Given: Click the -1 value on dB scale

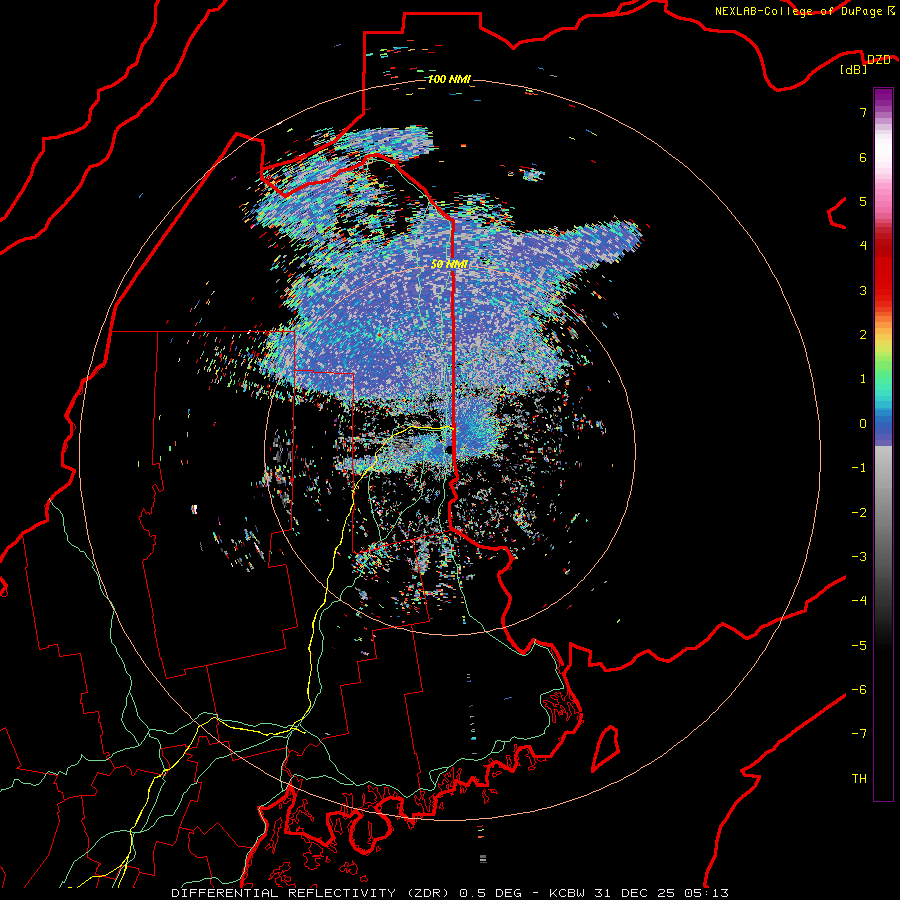Looking at the screenshot, I should 859,468.
